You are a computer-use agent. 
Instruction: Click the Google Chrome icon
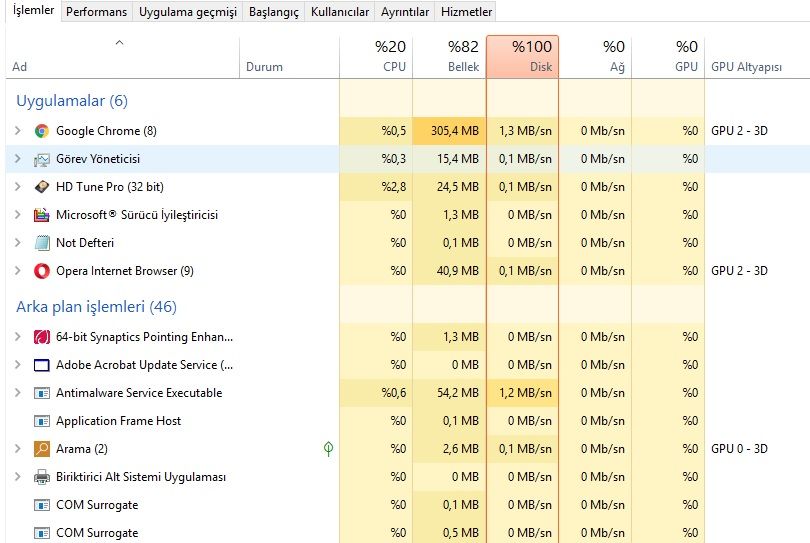click(x=42, y=131)
